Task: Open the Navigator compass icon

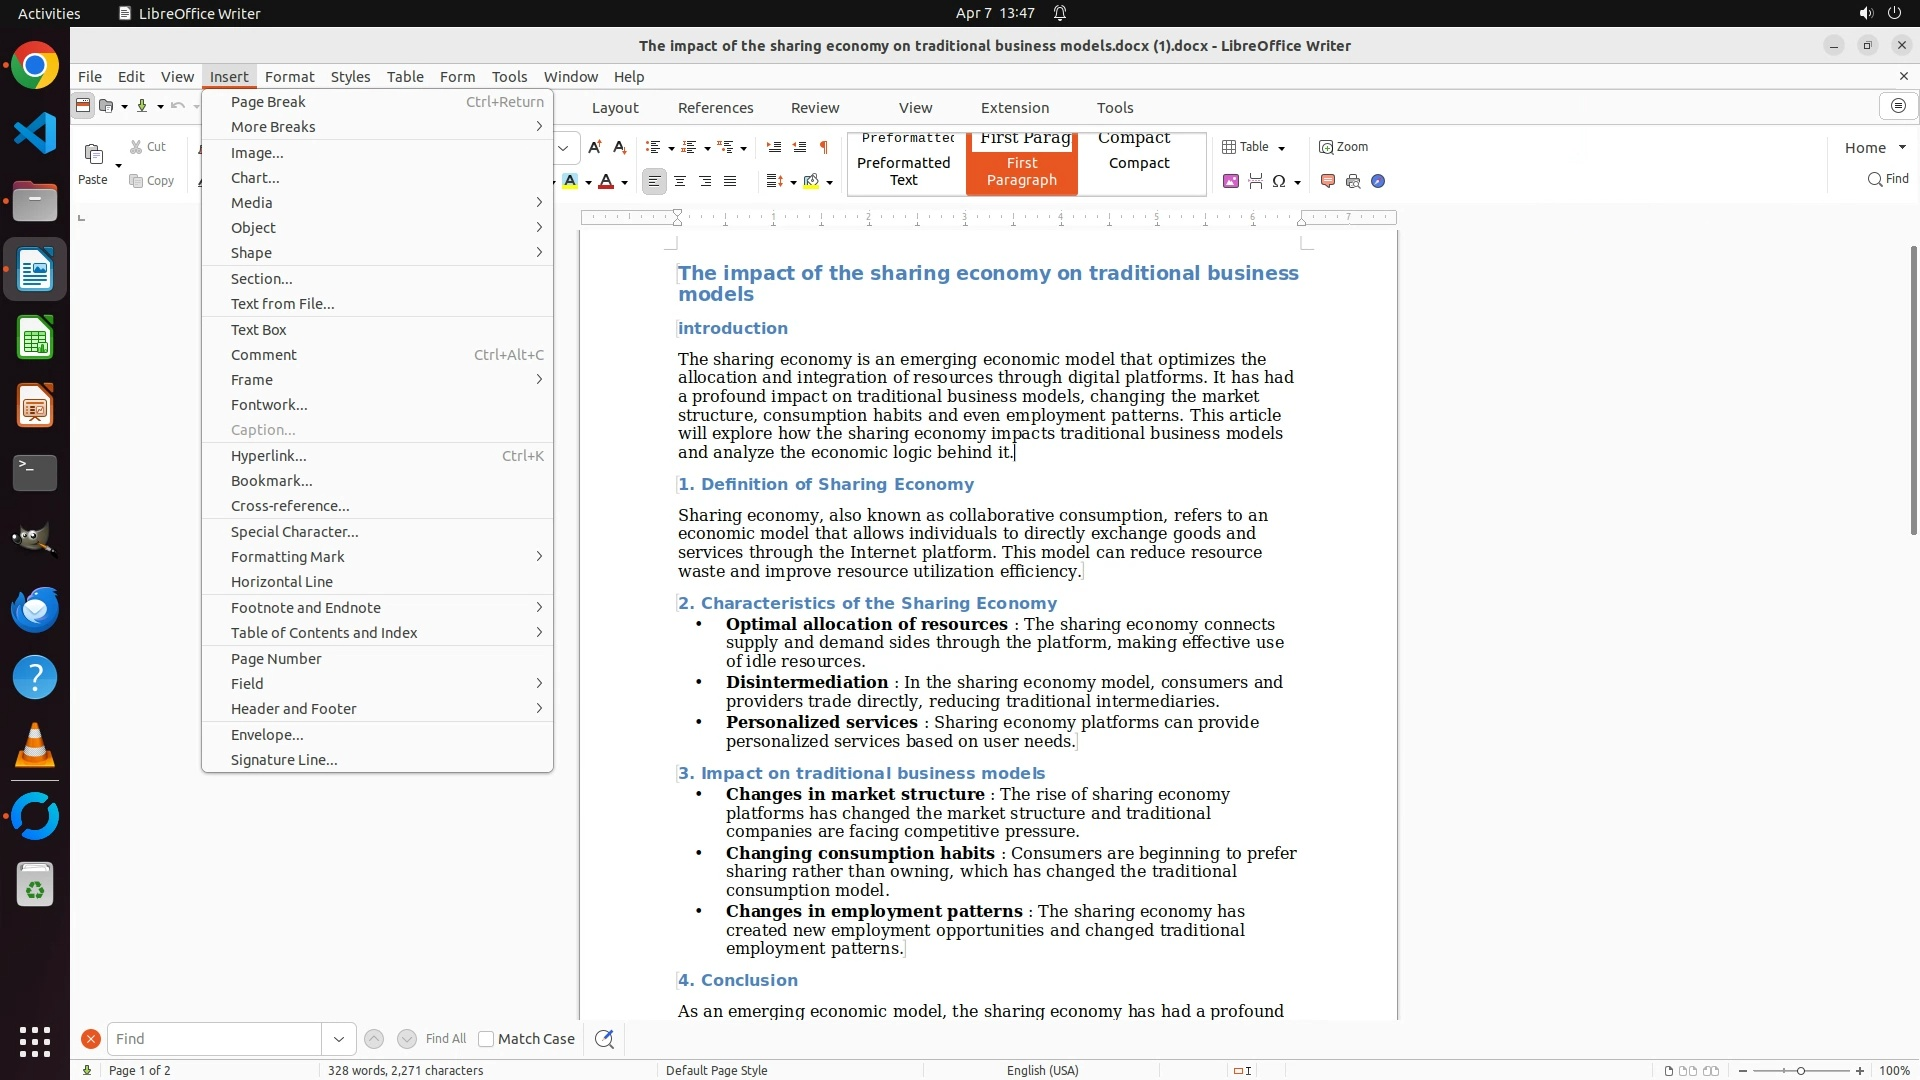Action: coord(1378,181)
